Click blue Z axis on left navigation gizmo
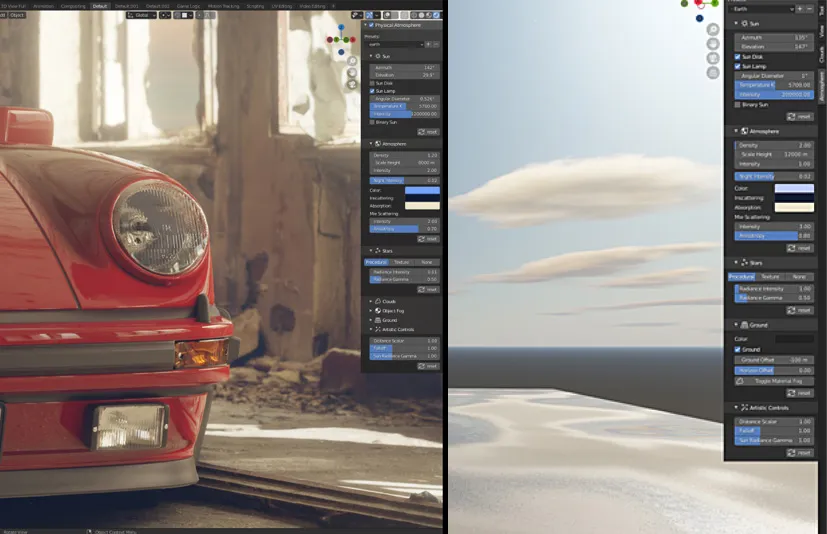Viewport: 827px width, 534px height. (x=341, y=27)
